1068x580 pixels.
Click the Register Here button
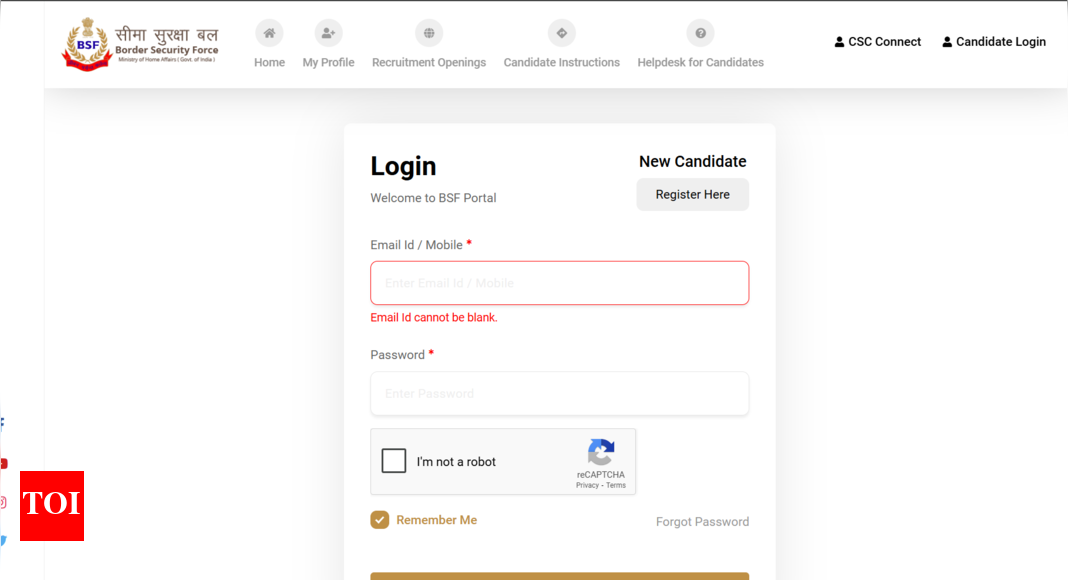click(692, 195)
